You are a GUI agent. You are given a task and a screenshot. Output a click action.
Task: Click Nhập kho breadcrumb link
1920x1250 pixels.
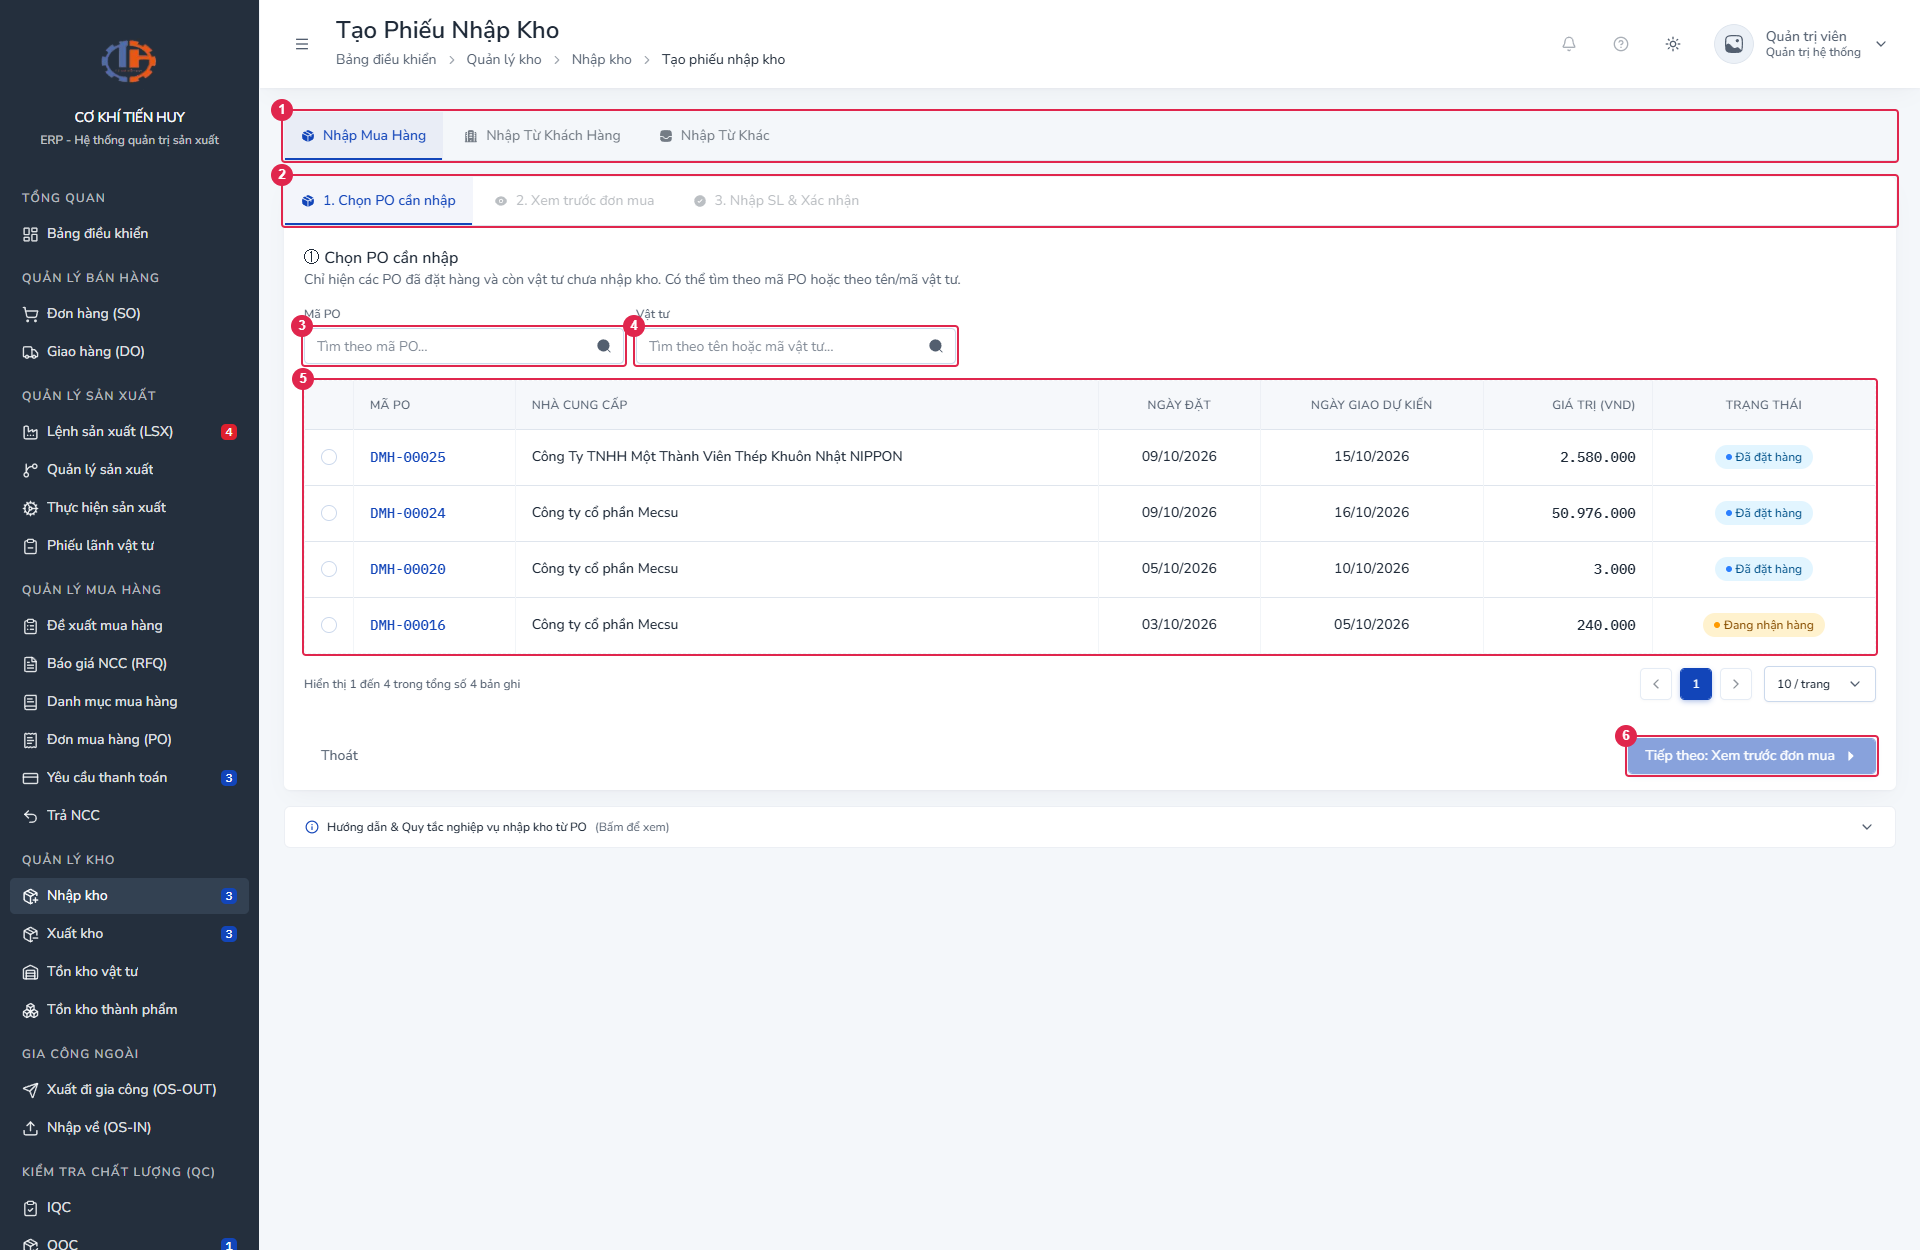click(602, 60)
